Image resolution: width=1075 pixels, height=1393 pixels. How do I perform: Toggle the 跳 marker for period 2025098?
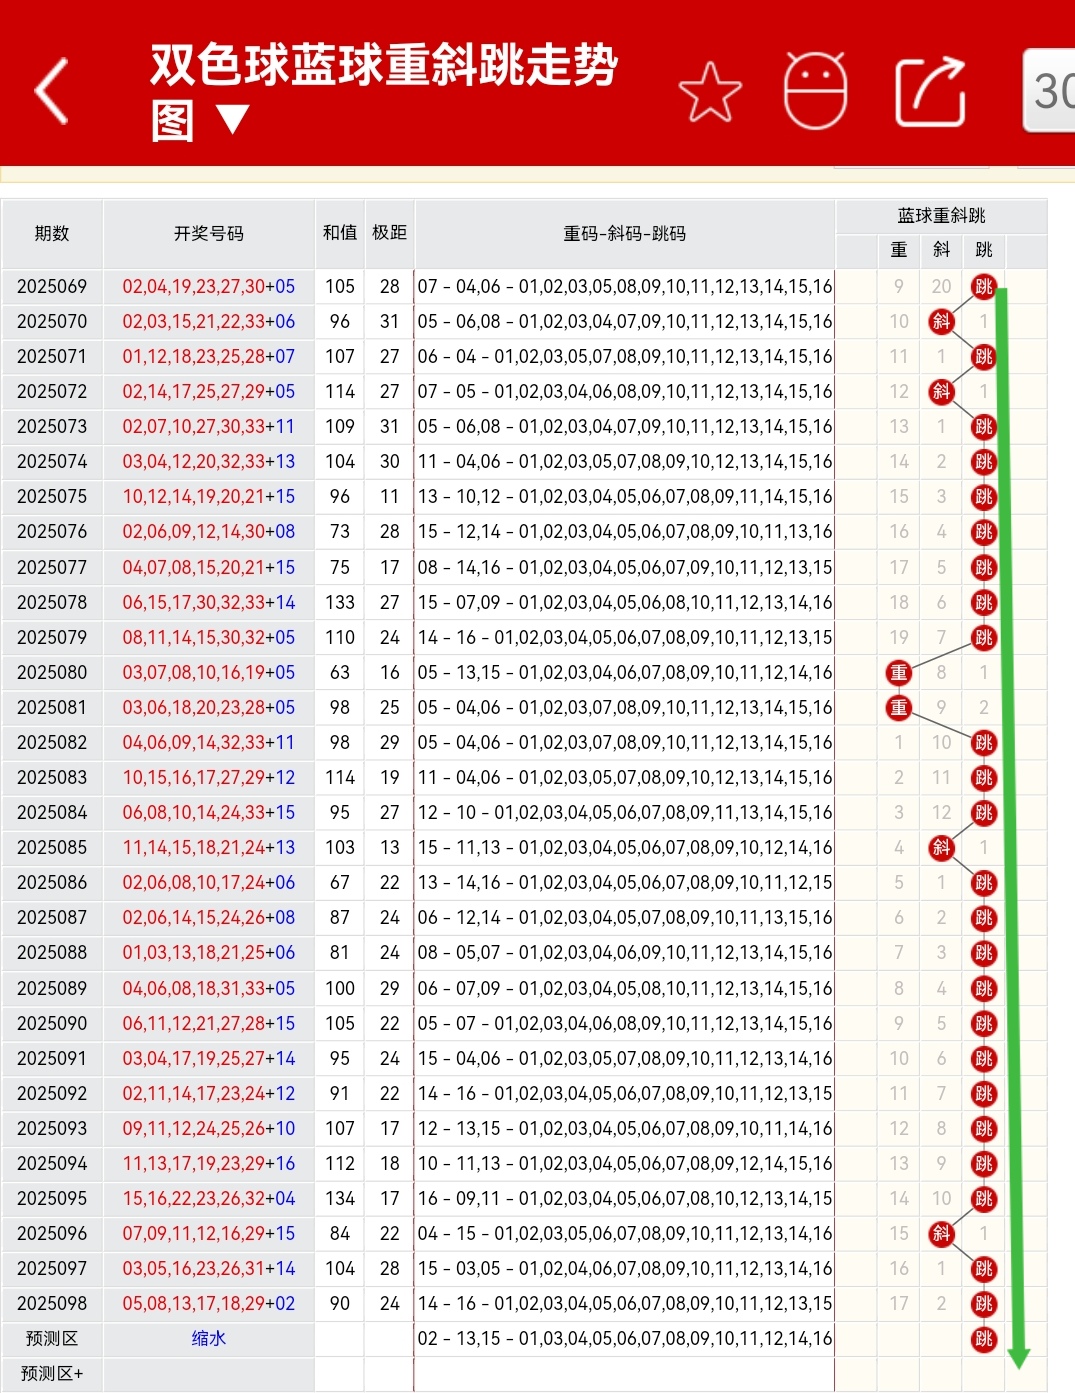tap(982, 1303)
